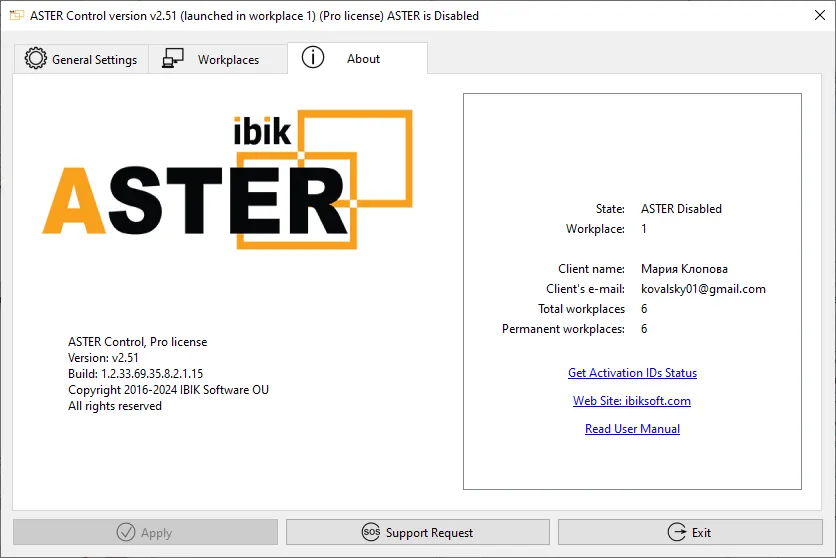Click the client's e-mail address text
Screen dimensions: 836x558
(x=703, y=289)
